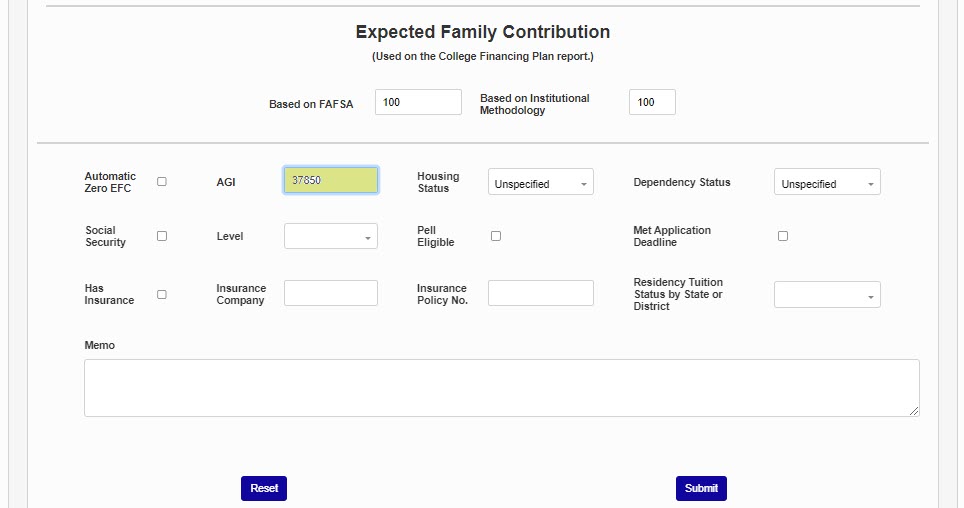Click the Insurance Company text field
Screen dimensions: 964x508
pyautogui.click(x=331, y=293)
